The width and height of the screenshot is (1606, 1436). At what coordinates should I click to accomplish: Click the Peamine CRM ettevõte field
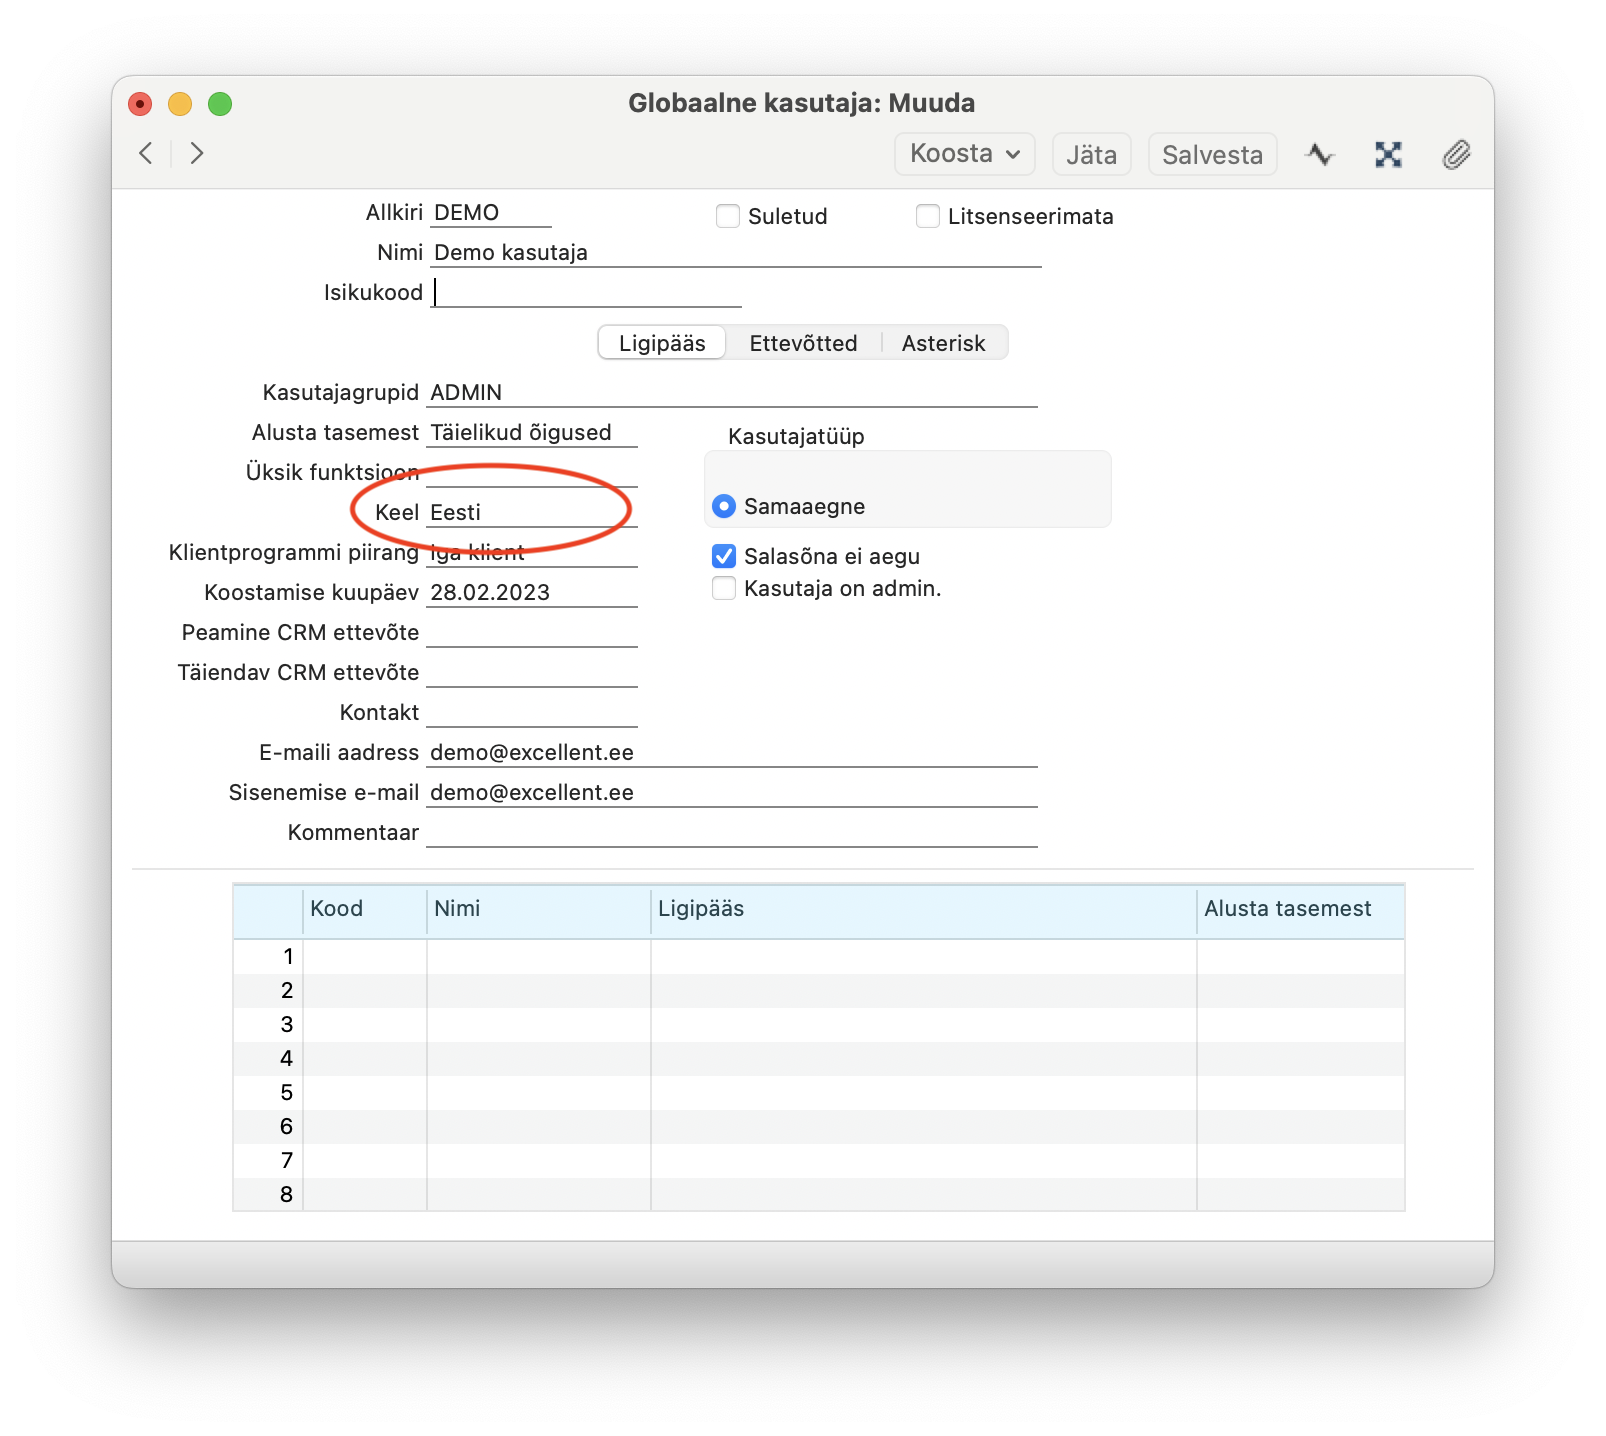[532, 633]
